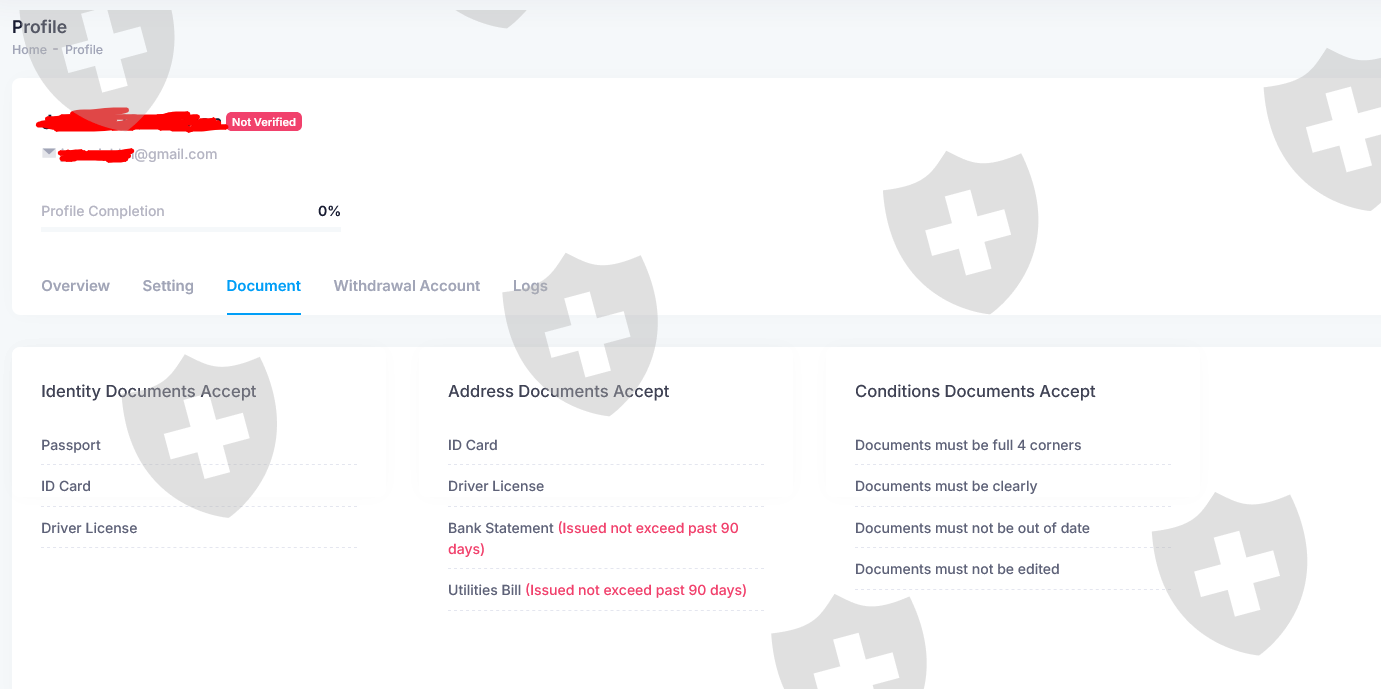1381x689 pixels.
Task: Go to Home in the breadcrumb
Action: 29,50
